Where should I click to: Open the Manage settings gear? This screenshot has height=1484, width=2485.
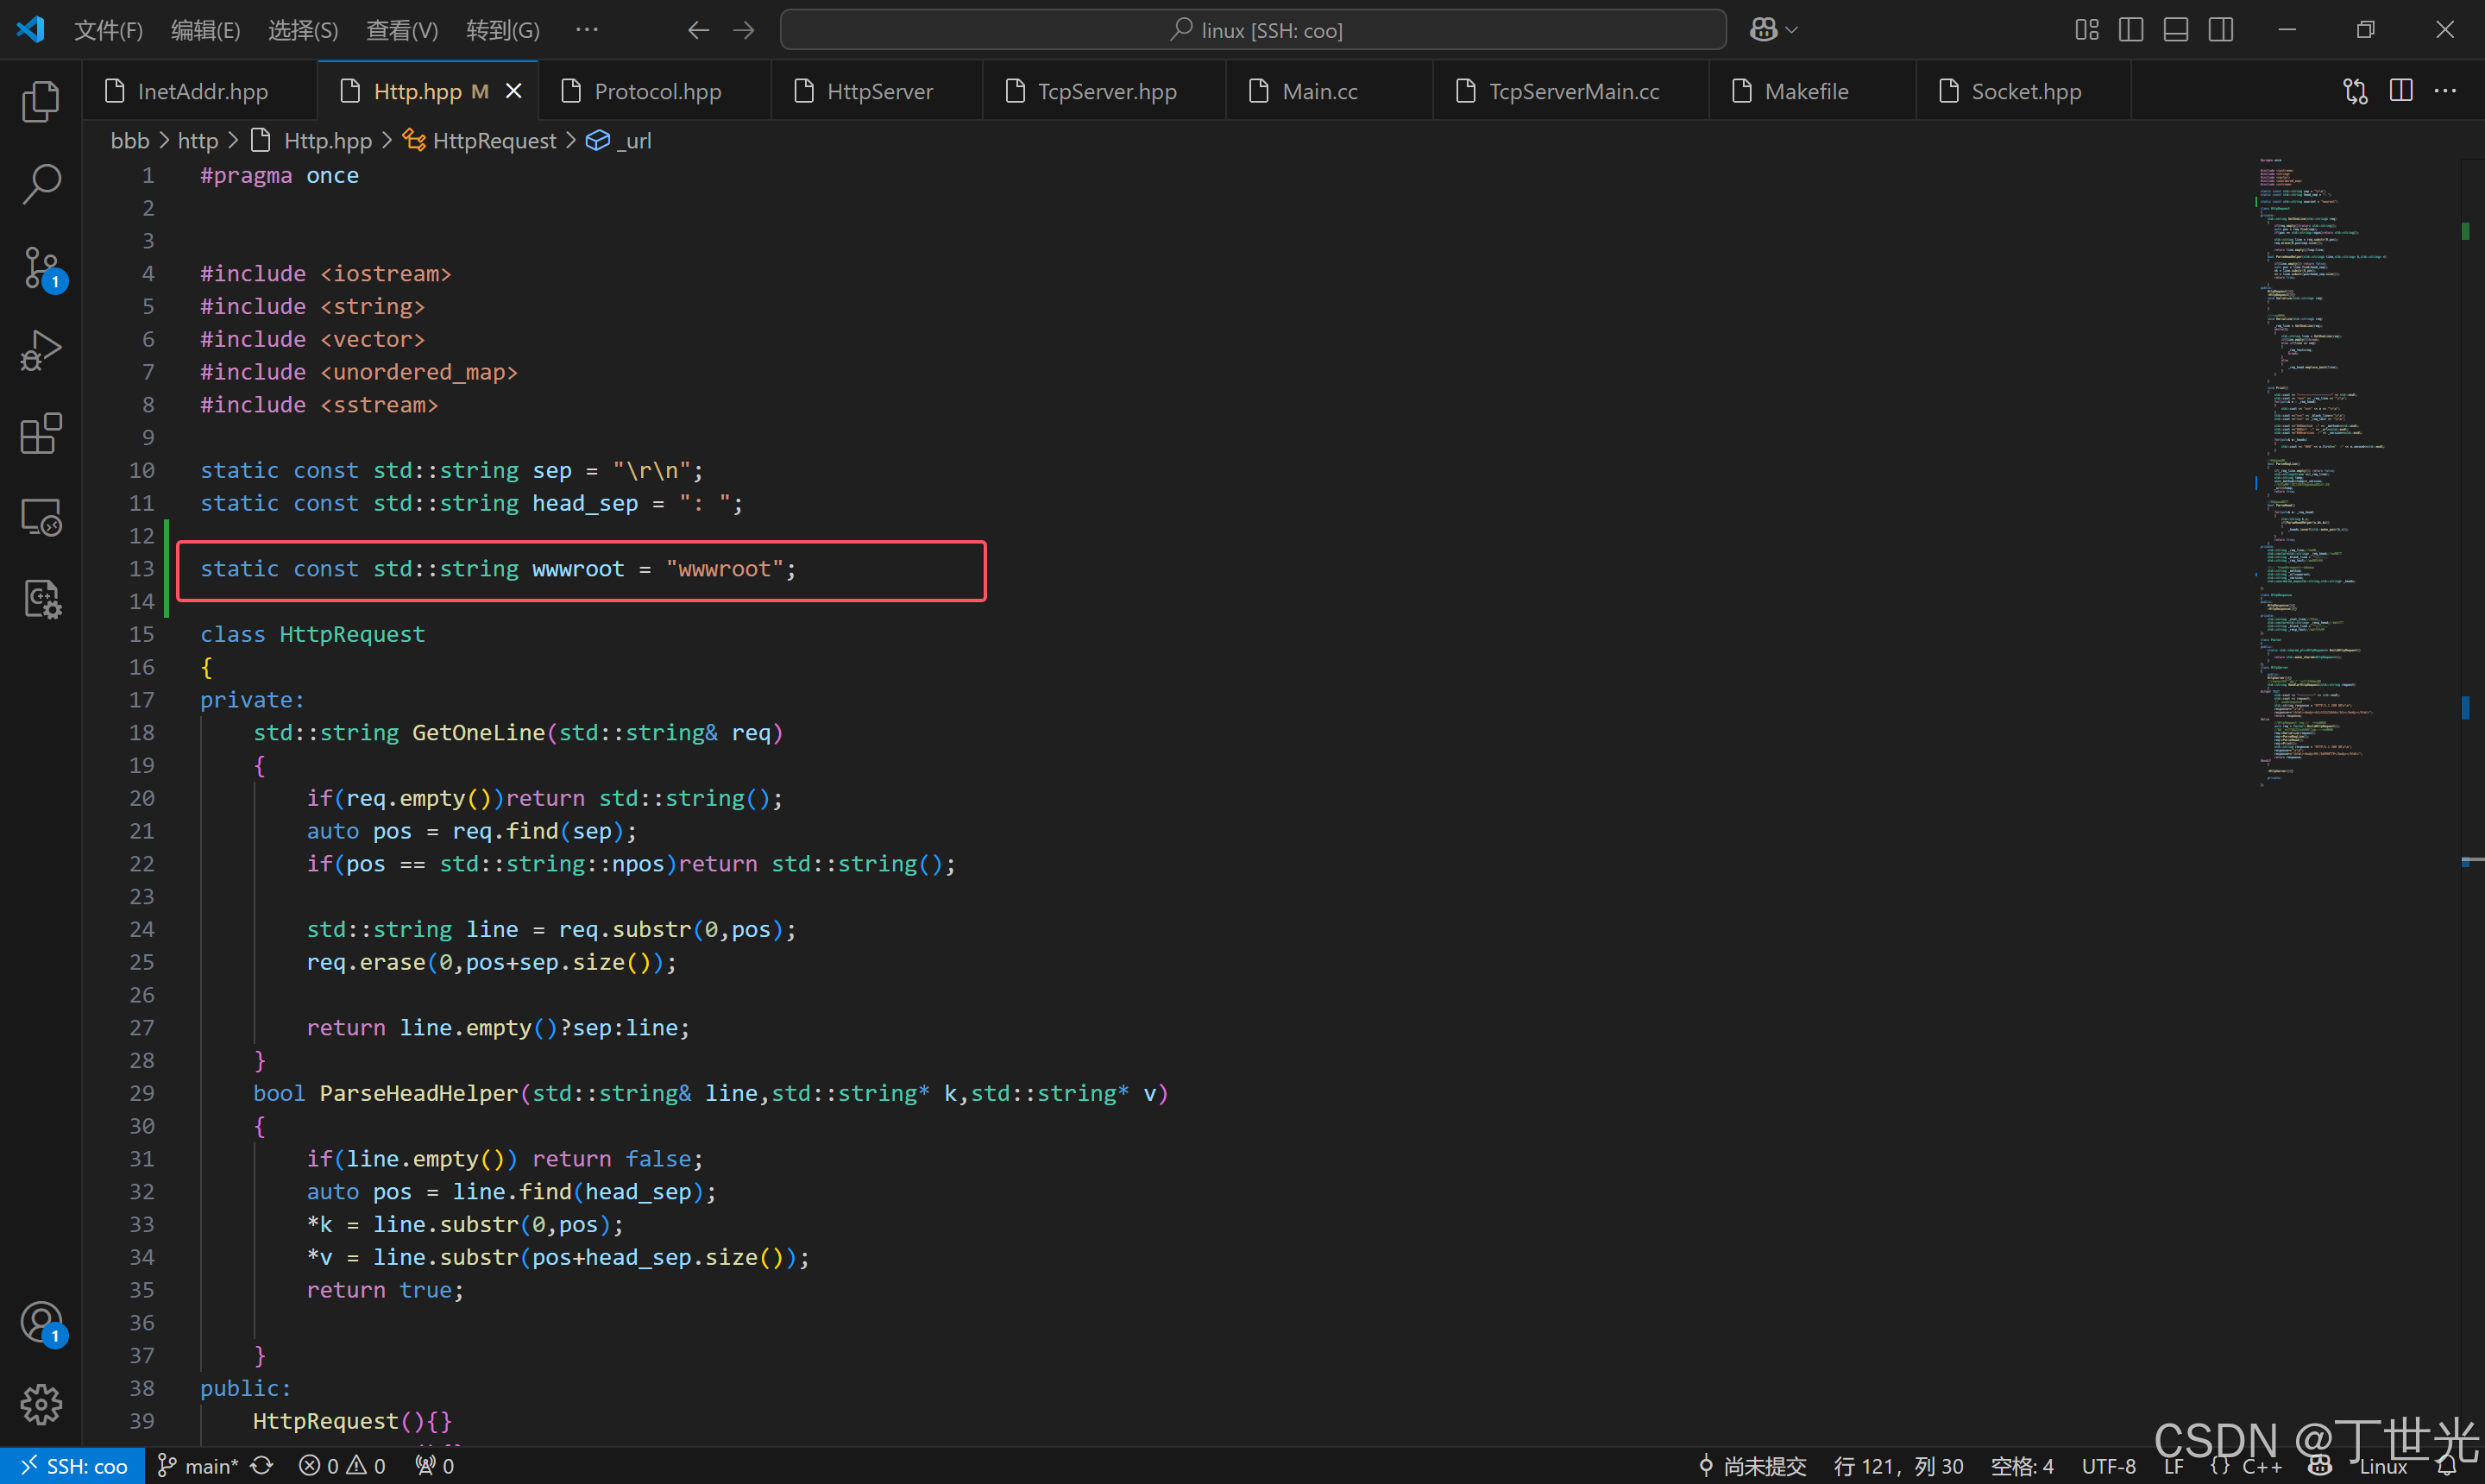click(40, 1404)
